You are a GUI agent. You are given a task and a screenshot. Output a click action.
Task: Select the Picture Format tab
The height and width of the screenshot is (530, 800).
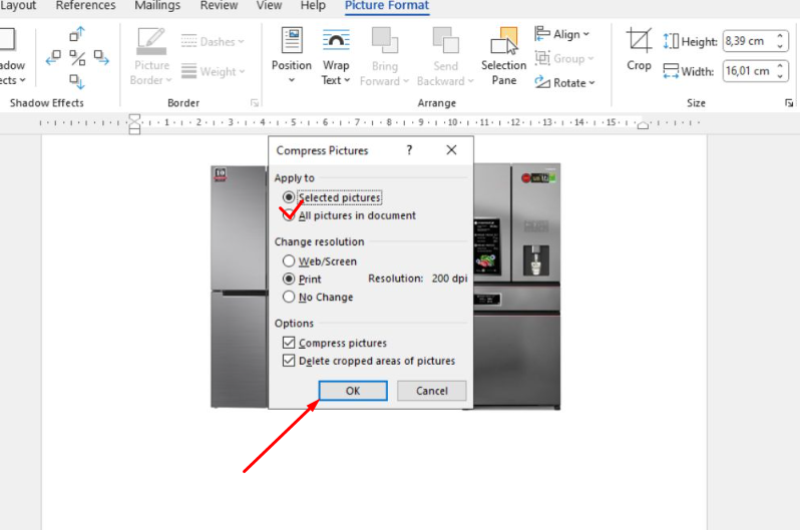coord(387,6)
